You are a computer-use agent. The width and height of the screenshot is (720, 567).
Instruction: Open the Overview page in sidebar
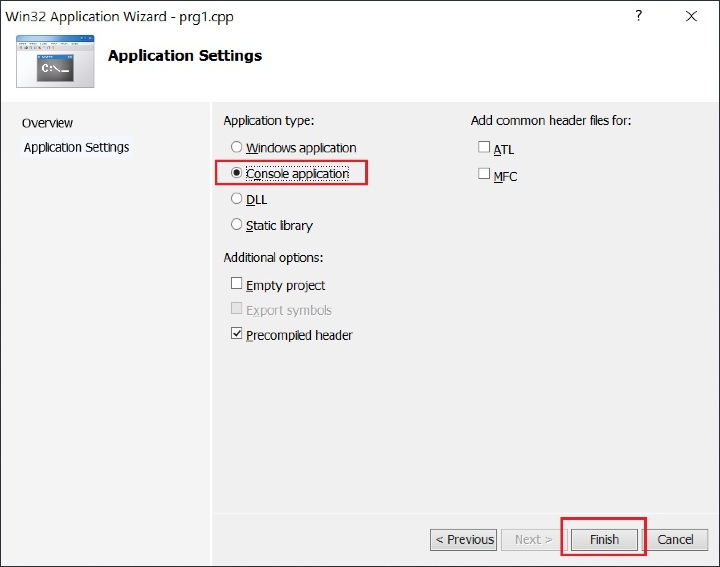47,123
